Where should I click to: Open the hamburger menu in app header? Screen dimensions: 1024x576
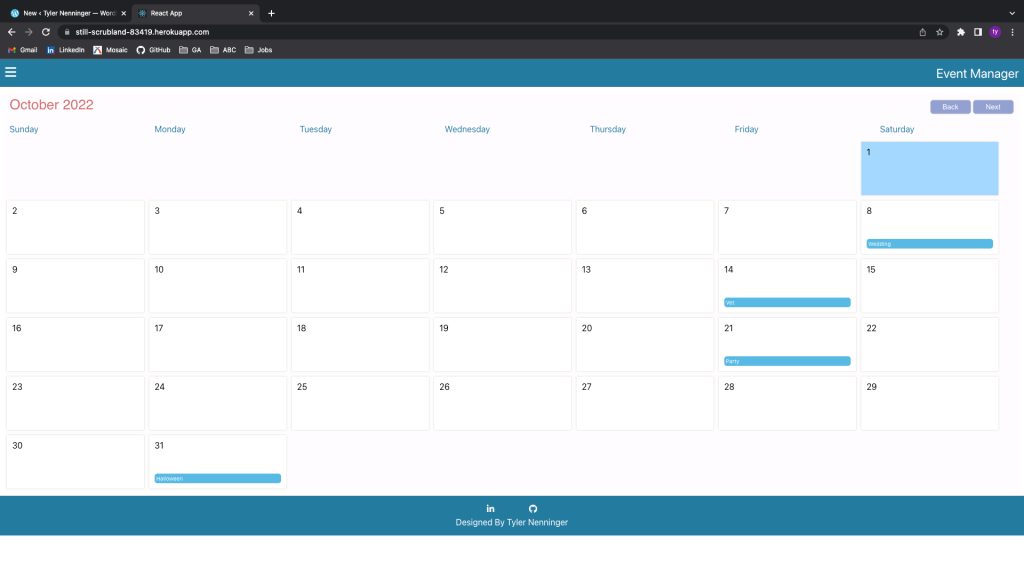pyautogui.click(x=11, y=72)
